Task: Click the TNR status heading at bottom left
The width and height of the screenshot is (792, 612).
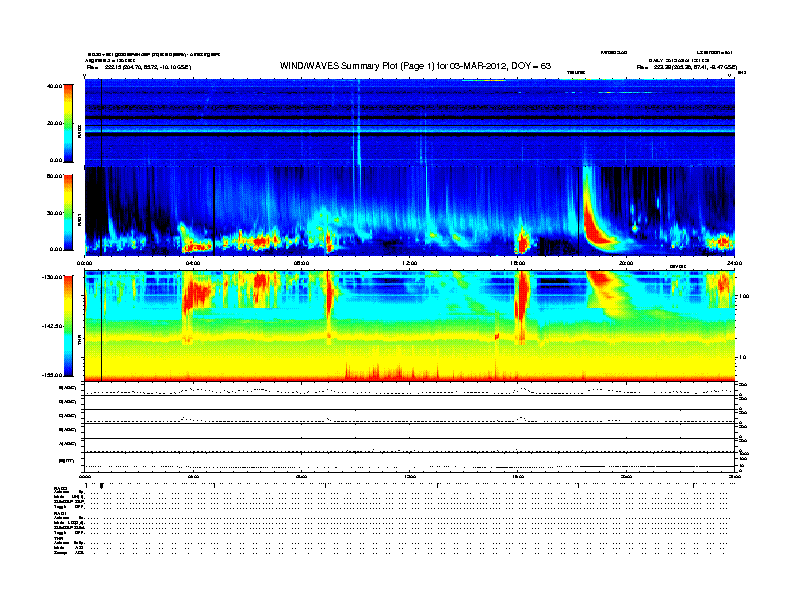Action: point(58,539)
